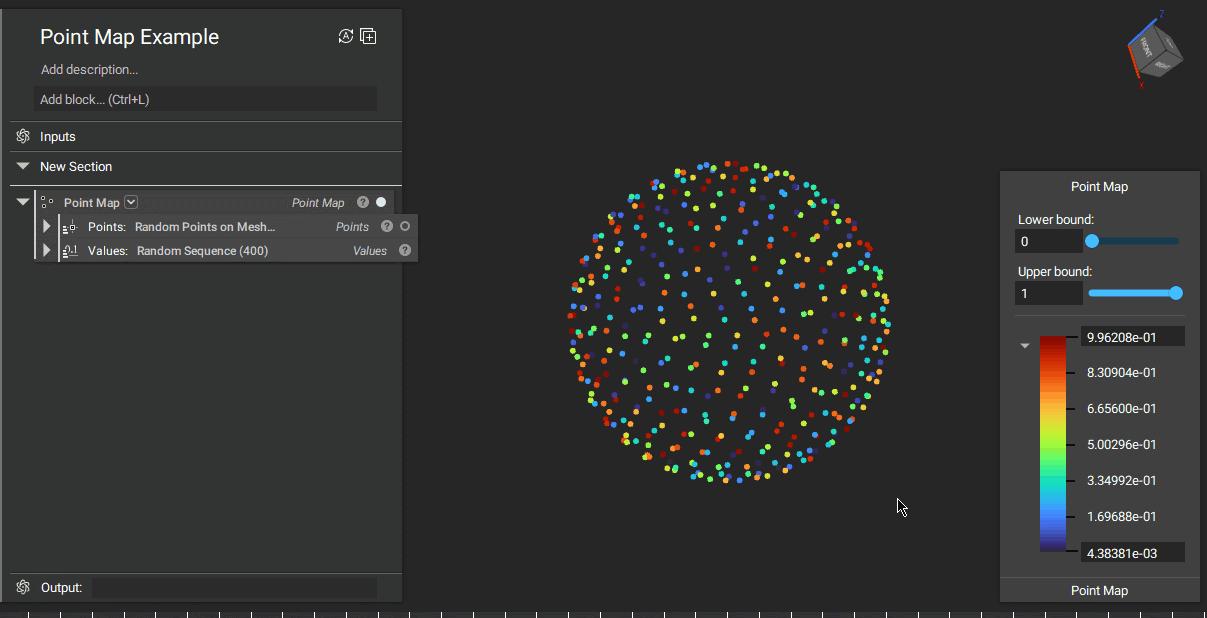This screenshot has height=618, width=1207.
Task: Click the legend tick value 1.69688e-01
Action: coord(1121,516)
